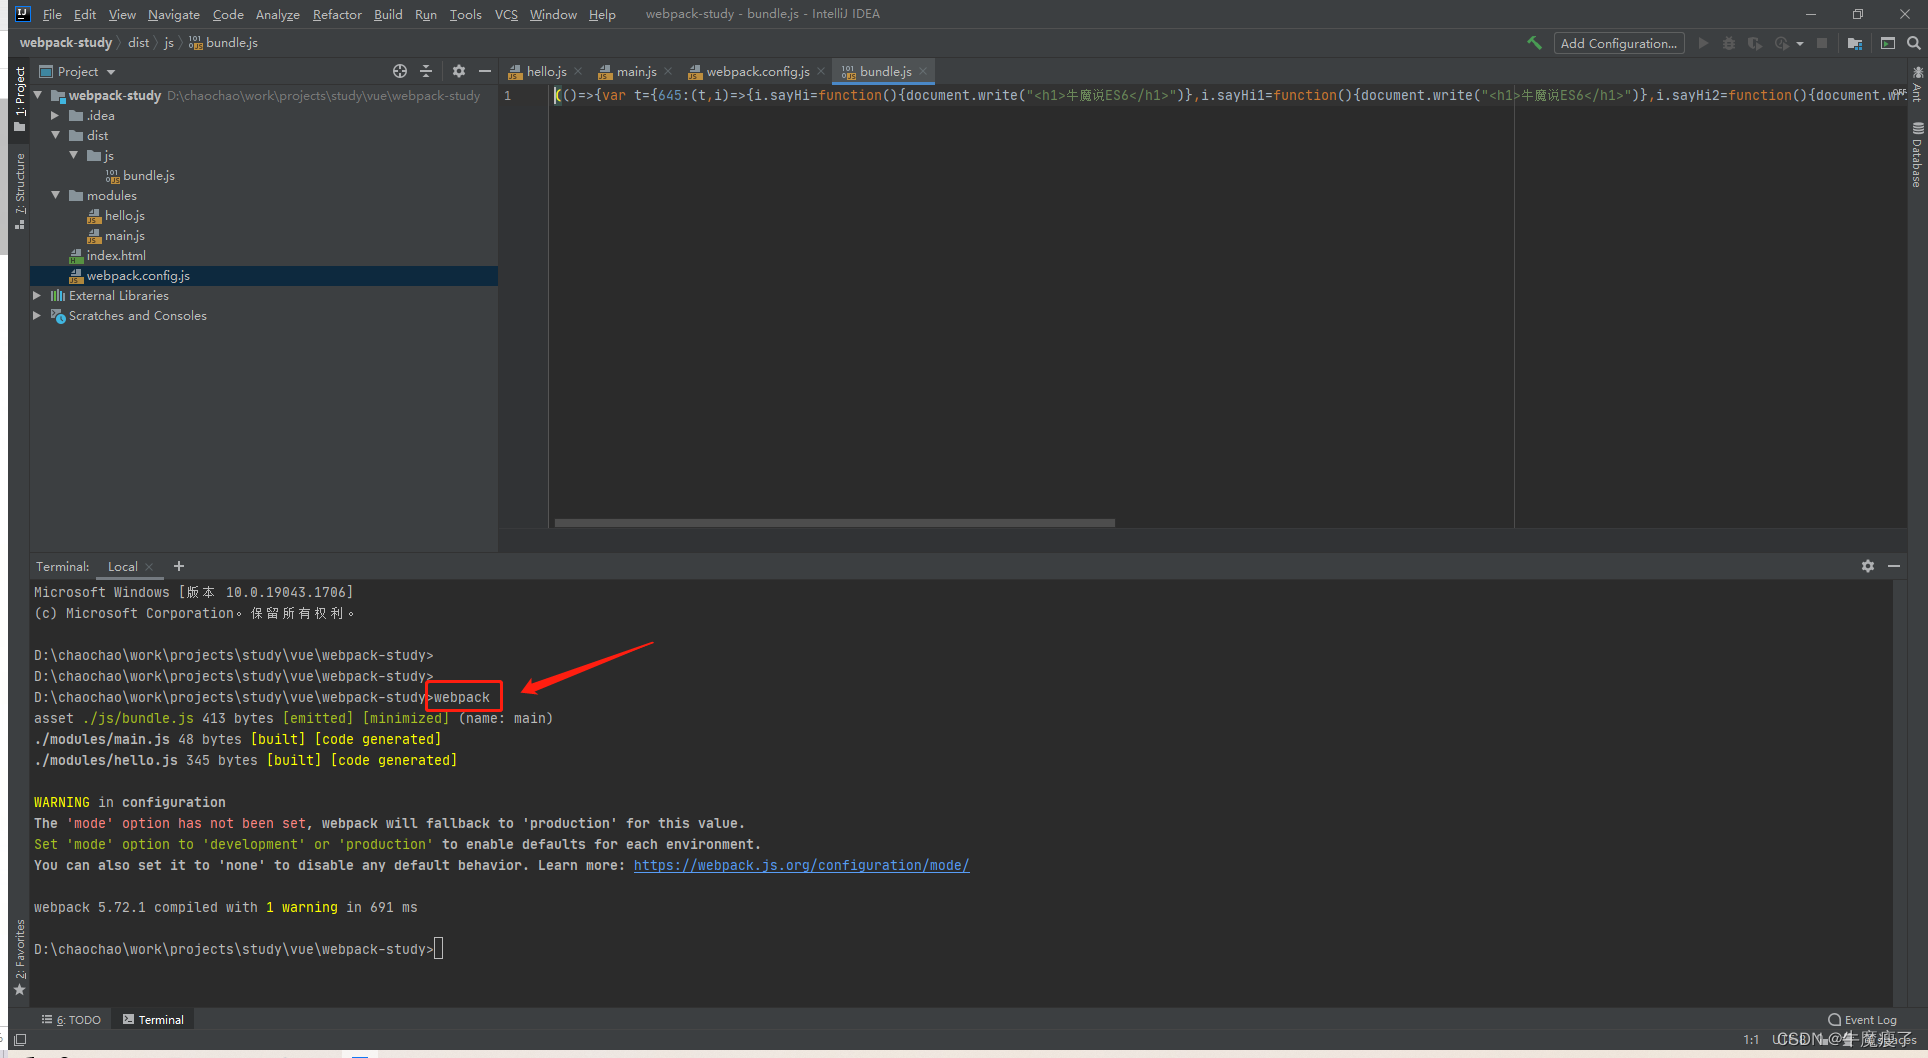Open Project panel gear settings
Screen dimensions: 1928x1058
pos(459,71)
